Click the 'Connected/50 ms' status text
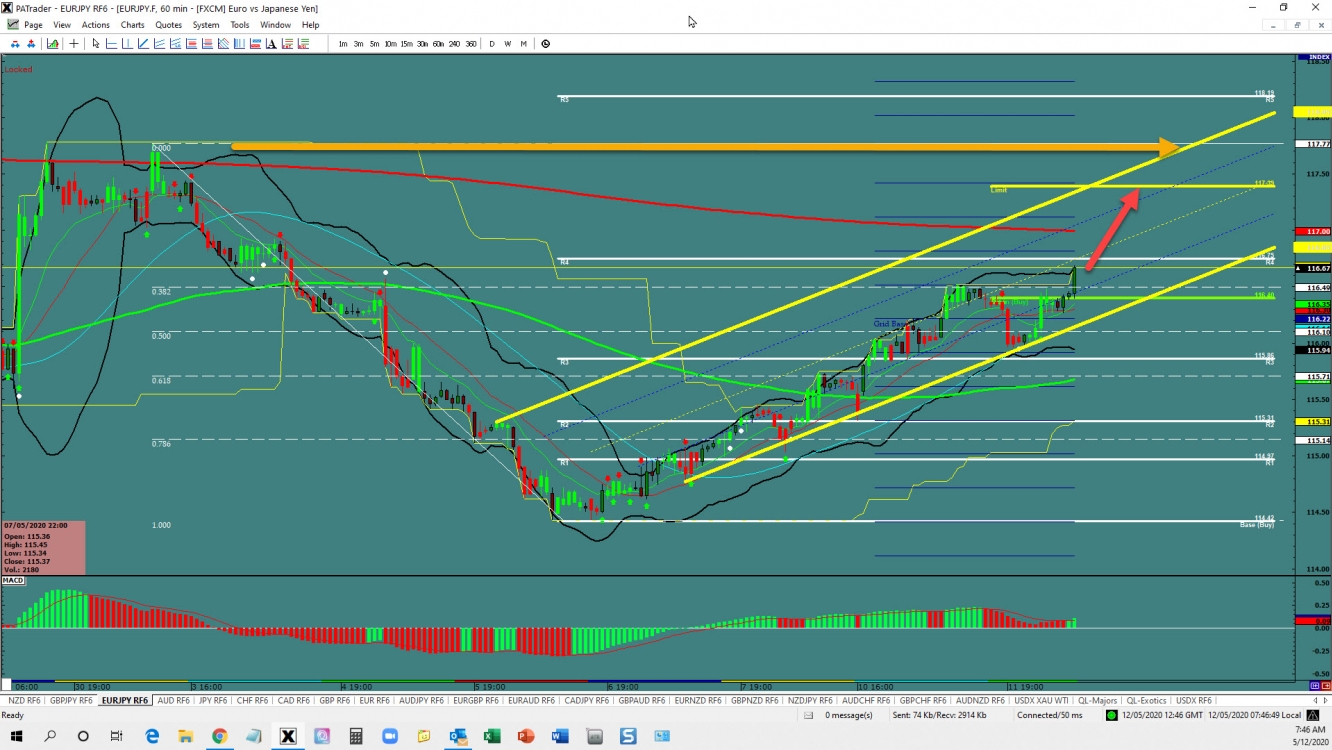The width and height of the screenshot is (1332, 750). point(1050,715)
